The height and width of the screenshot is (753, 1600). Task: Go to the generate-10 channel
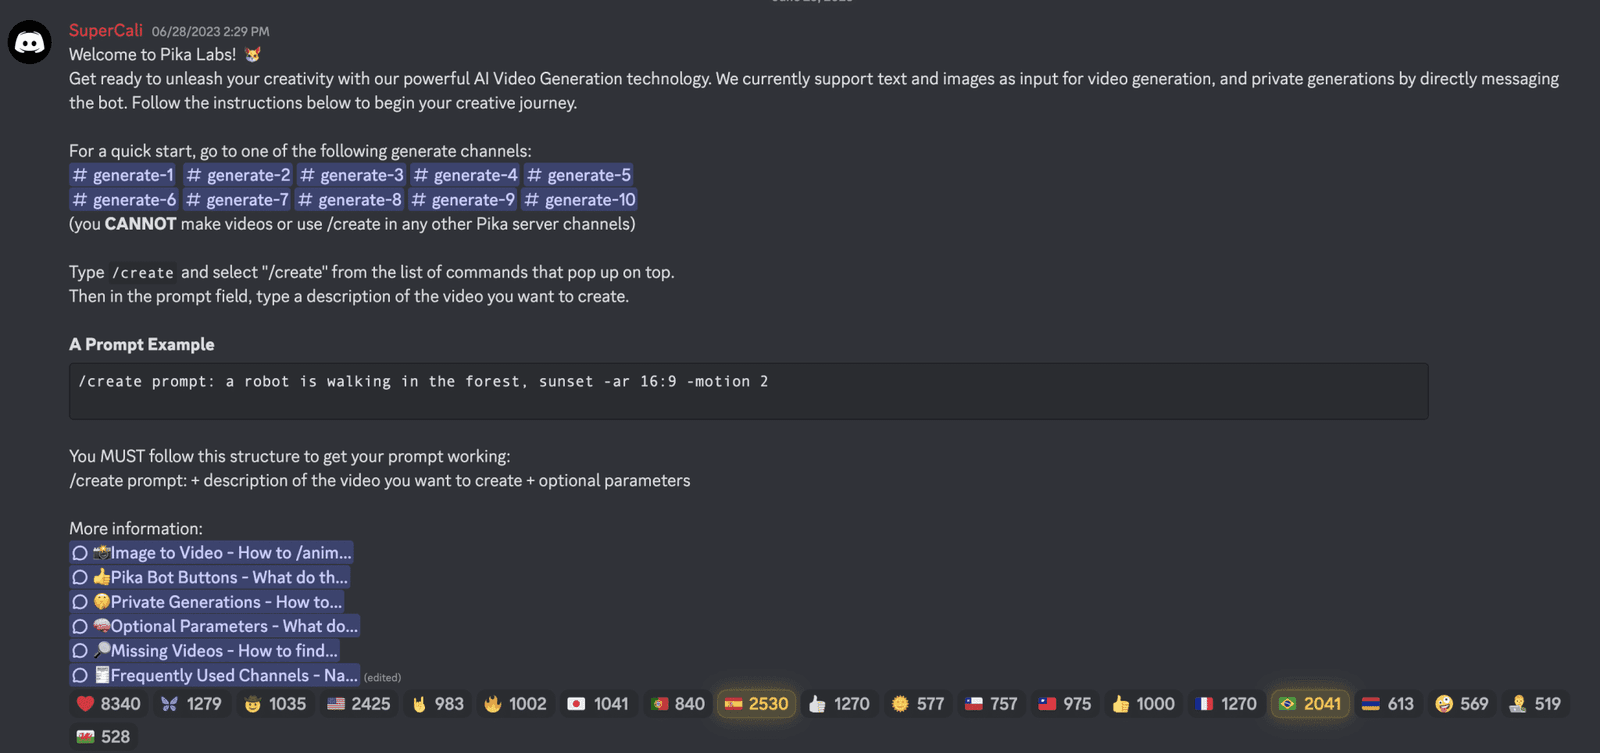[581, 200]
